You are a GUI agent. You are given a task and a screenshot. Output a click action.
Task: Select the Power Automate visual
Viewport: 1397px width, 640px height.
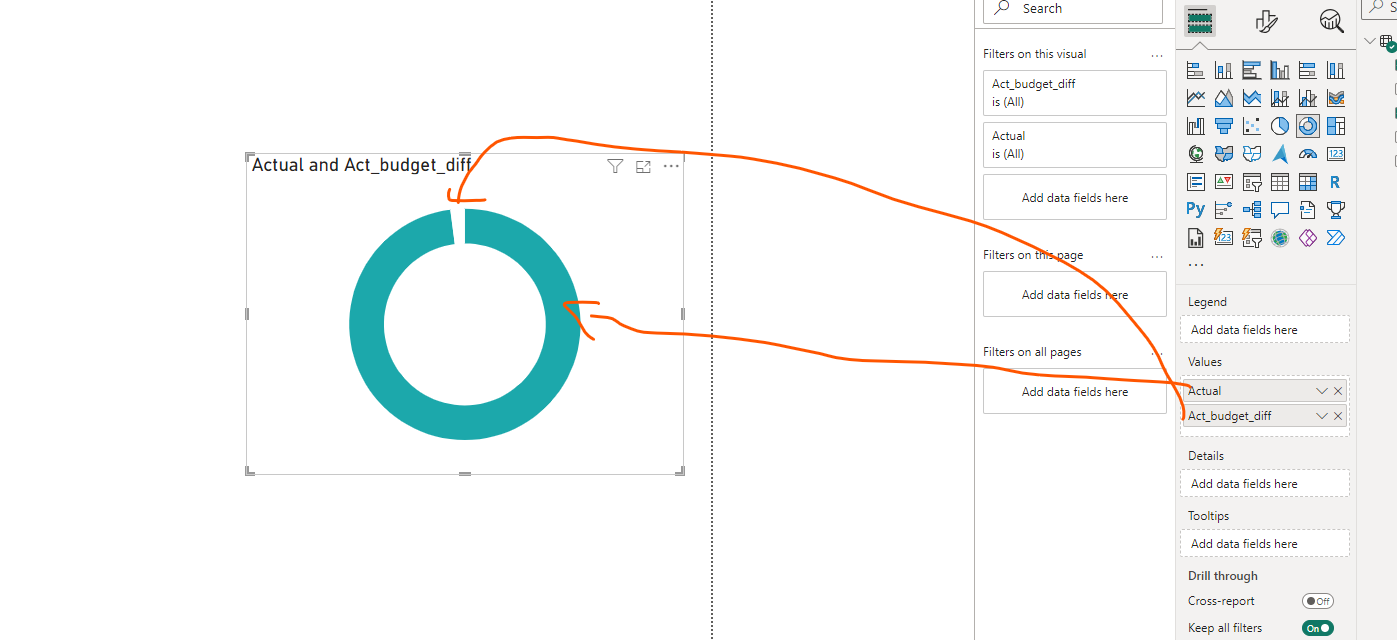pyautogui.click(x=1335, y=238)
